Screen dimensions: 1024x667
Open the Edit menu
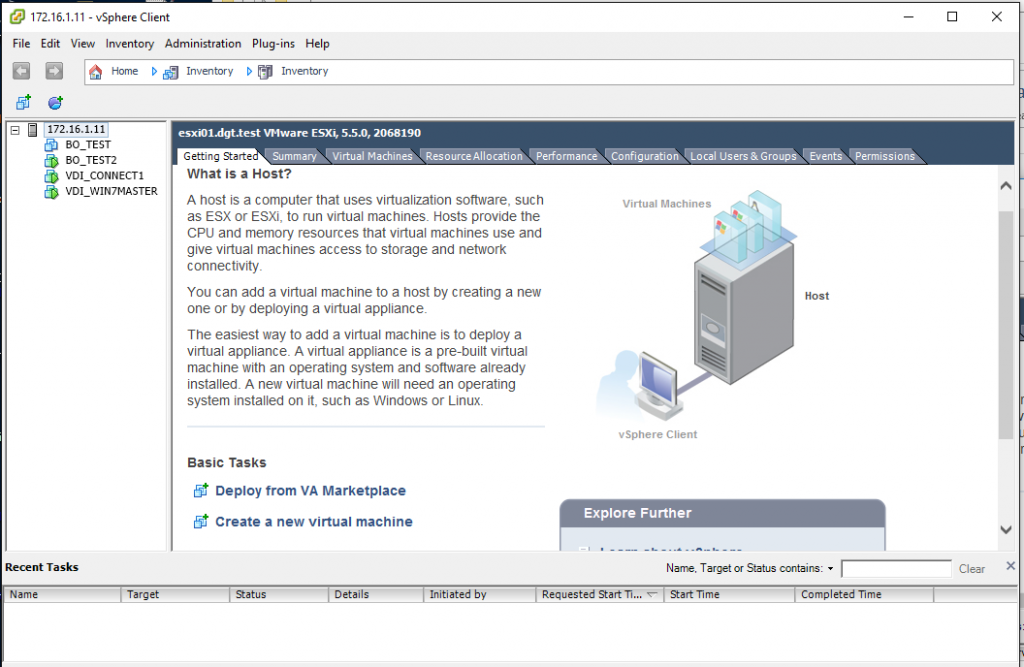[x=50, y=44]
